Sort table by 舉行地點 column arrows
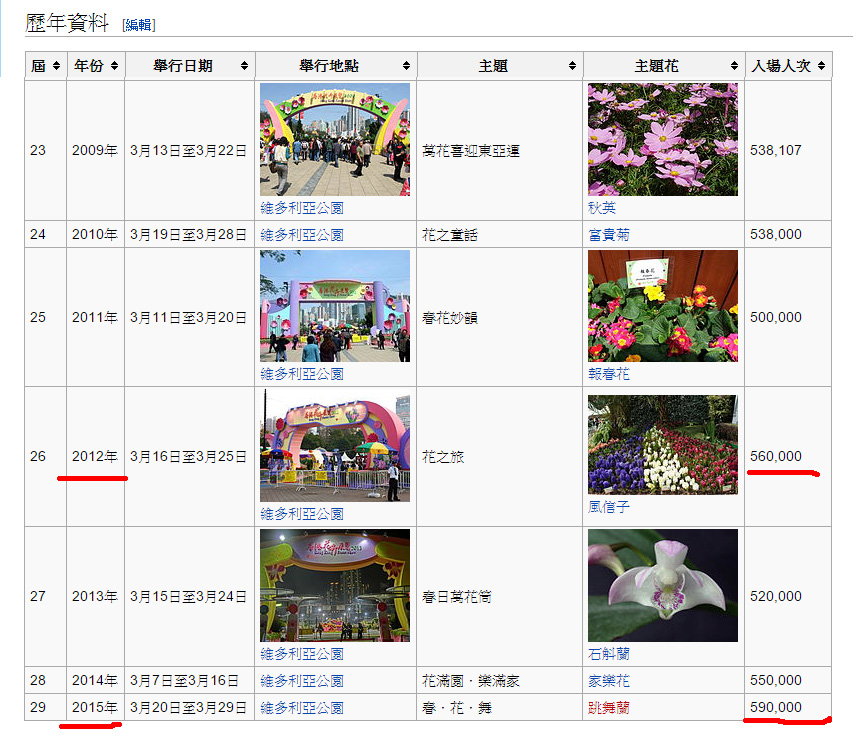The height and width of the screenshot is (748, 853). (406, 66)
